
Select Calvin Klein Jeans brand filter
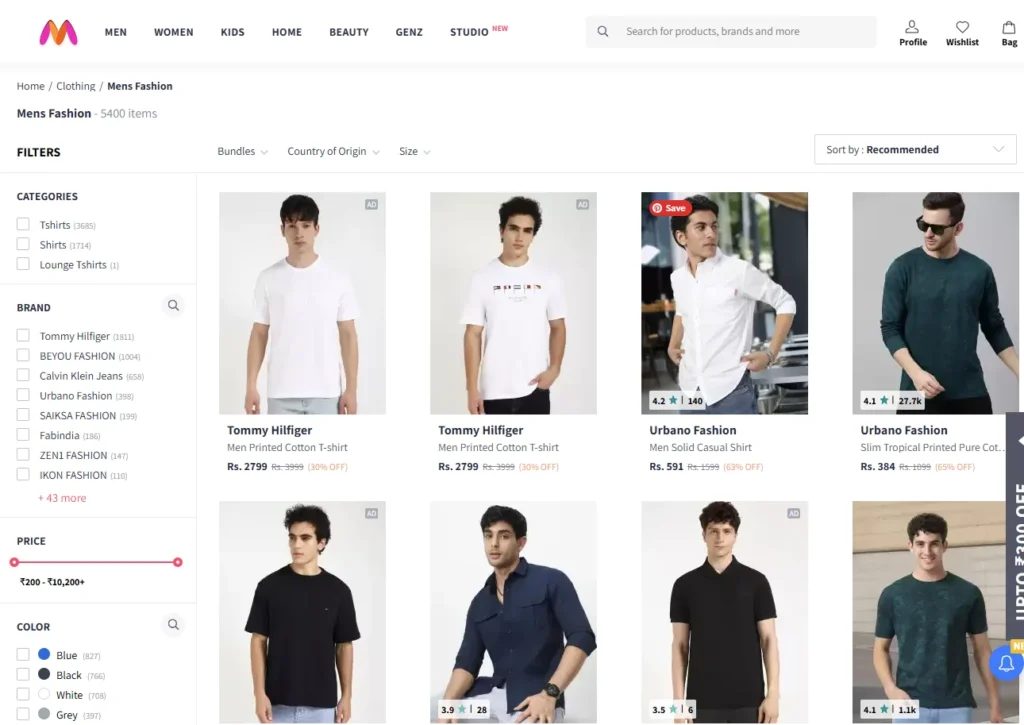point(23,375)
